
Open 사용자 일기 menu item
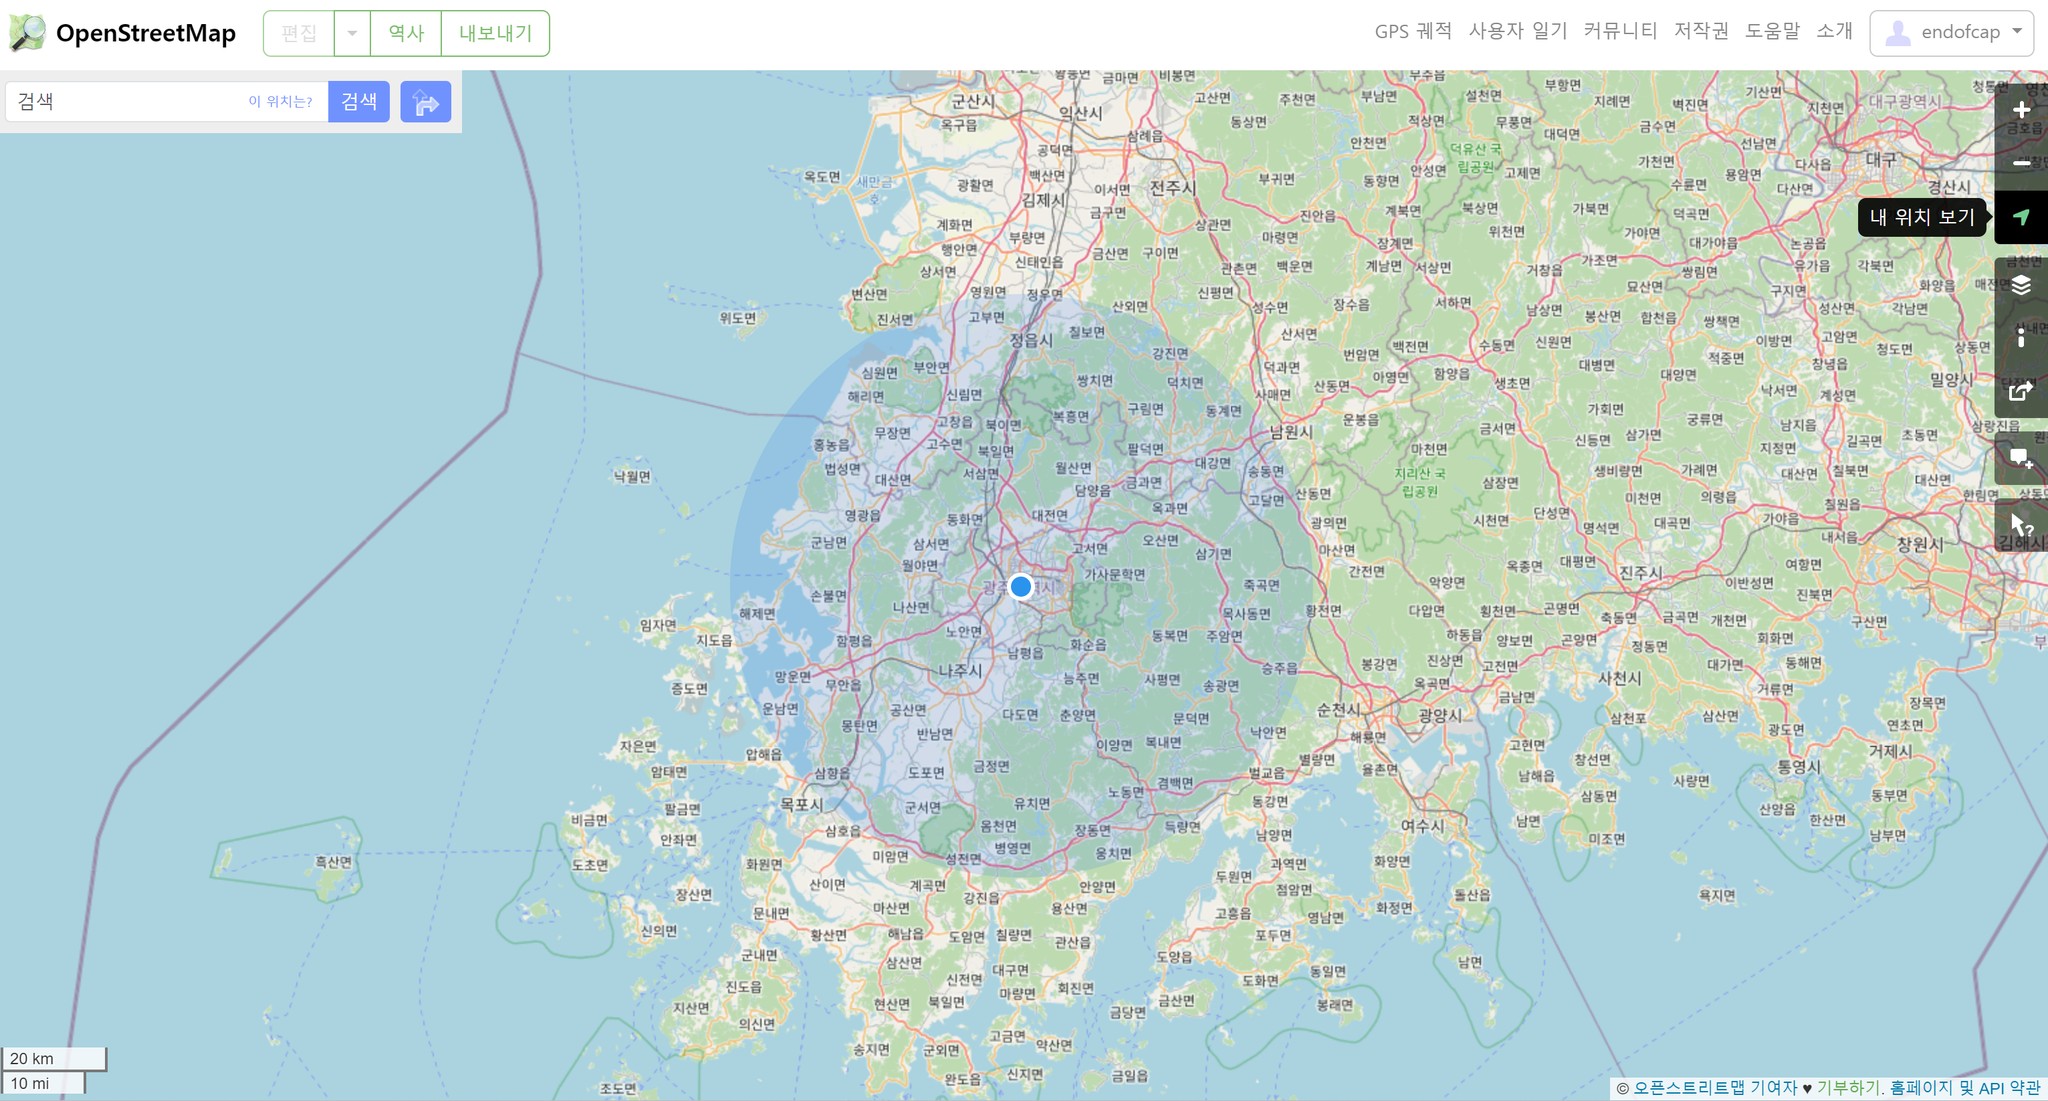click(x=1517, y=31)
